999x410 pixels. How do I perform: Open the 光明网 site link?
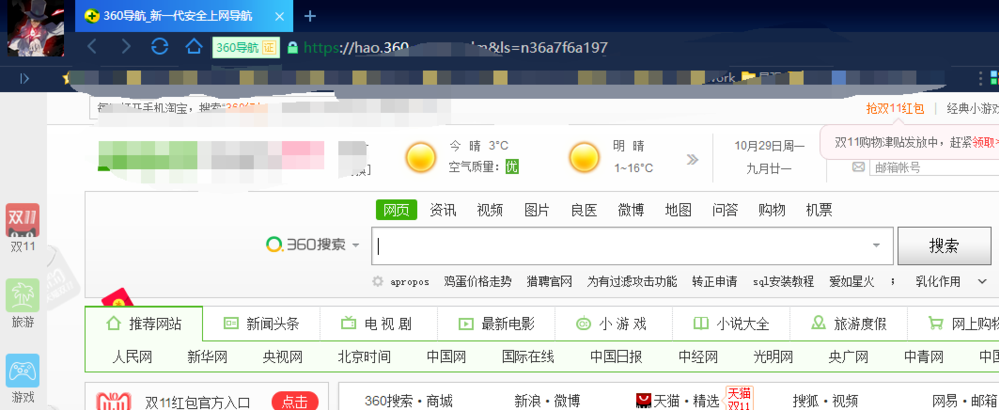[x=773, y=357]
